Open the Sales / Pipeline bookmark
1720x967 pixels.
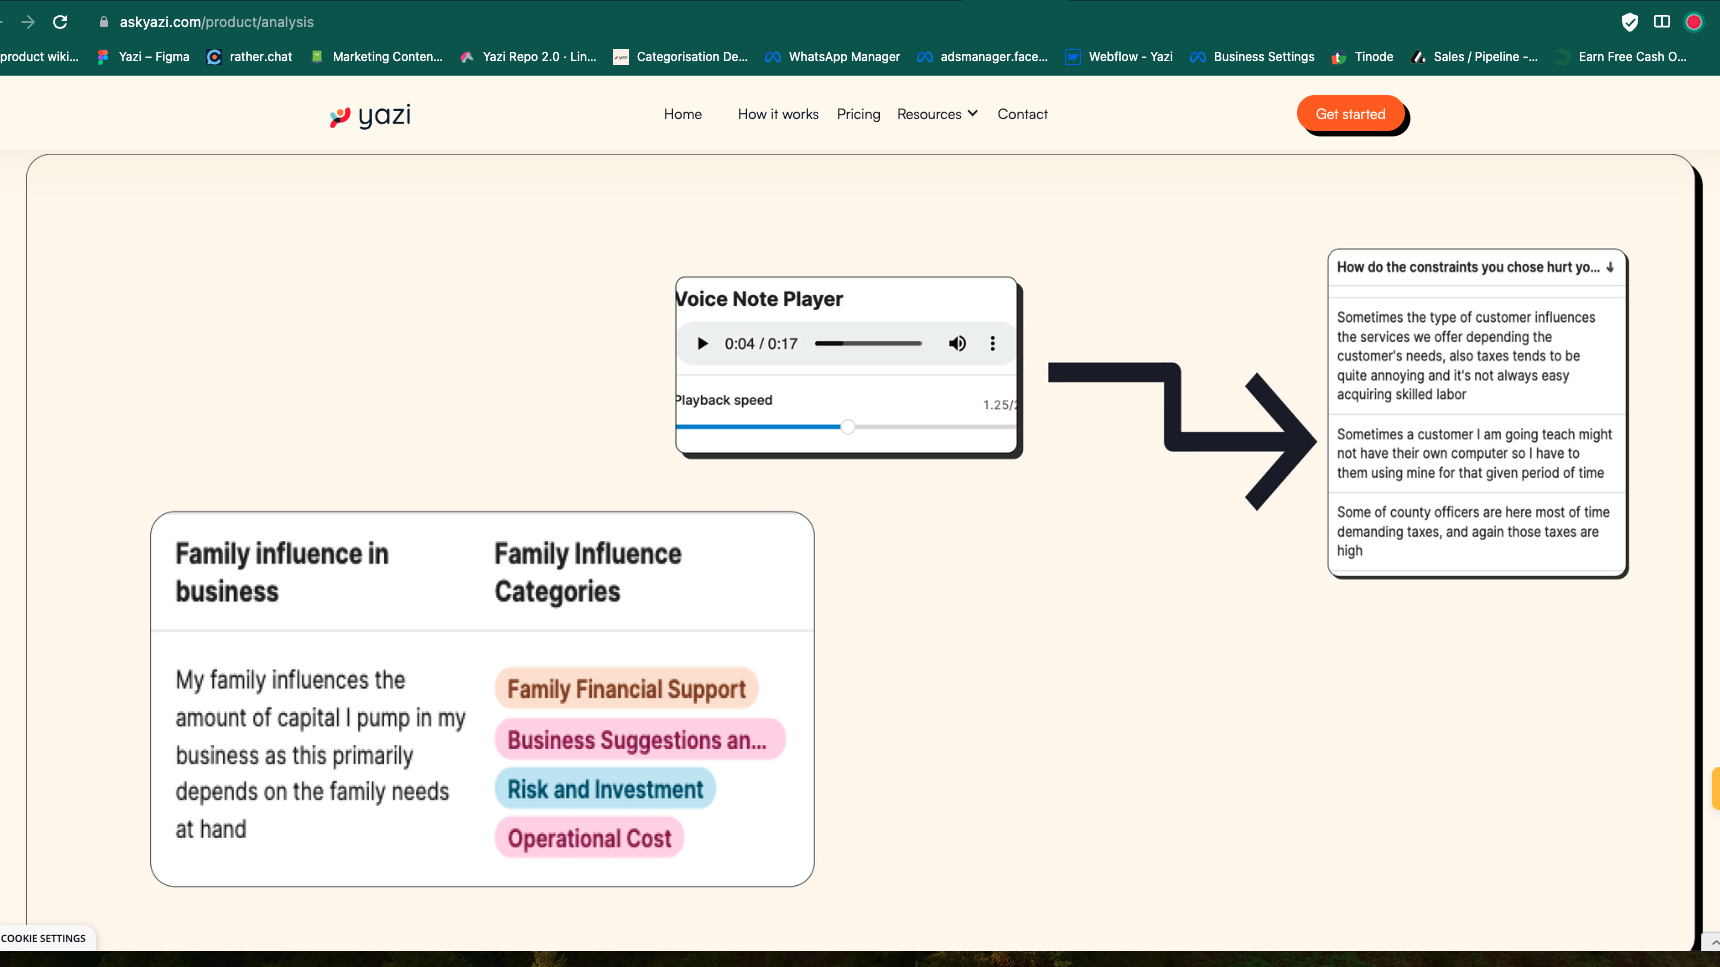(x=1475, y=57)
